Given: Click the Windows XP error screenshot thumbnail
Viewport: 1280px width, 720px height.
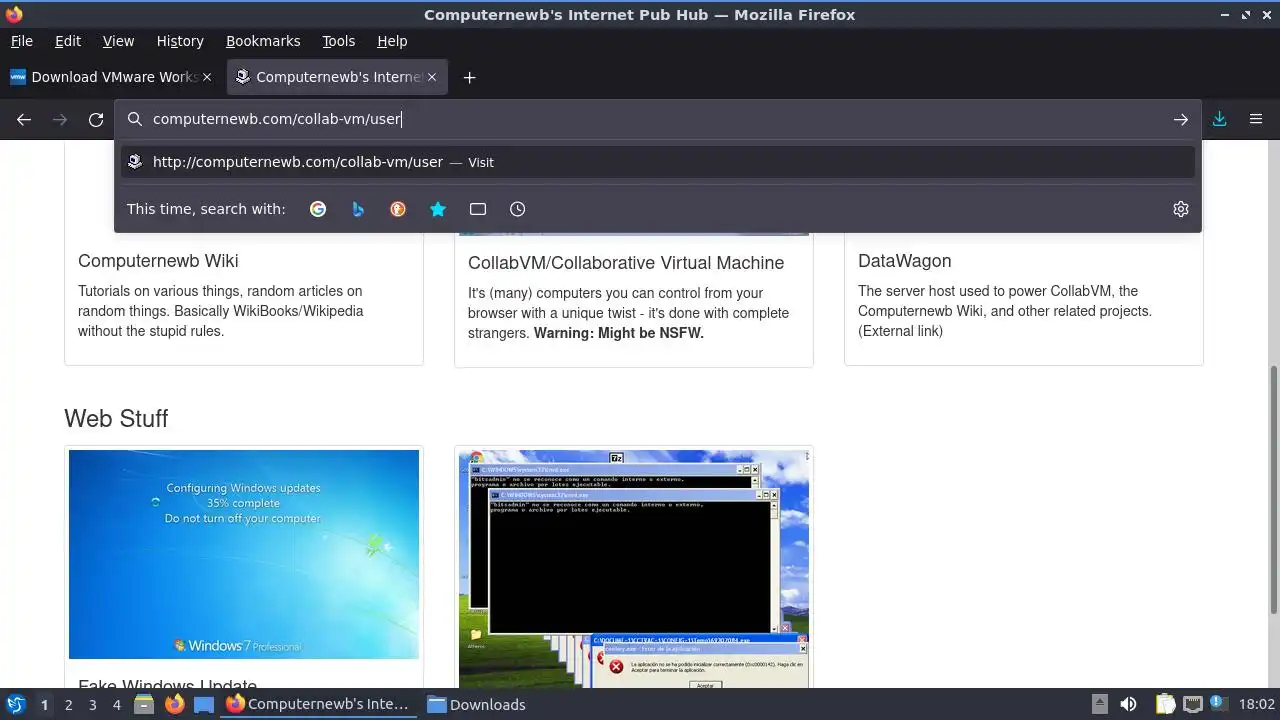Looking at the screenshot, I should pos(634,569).
